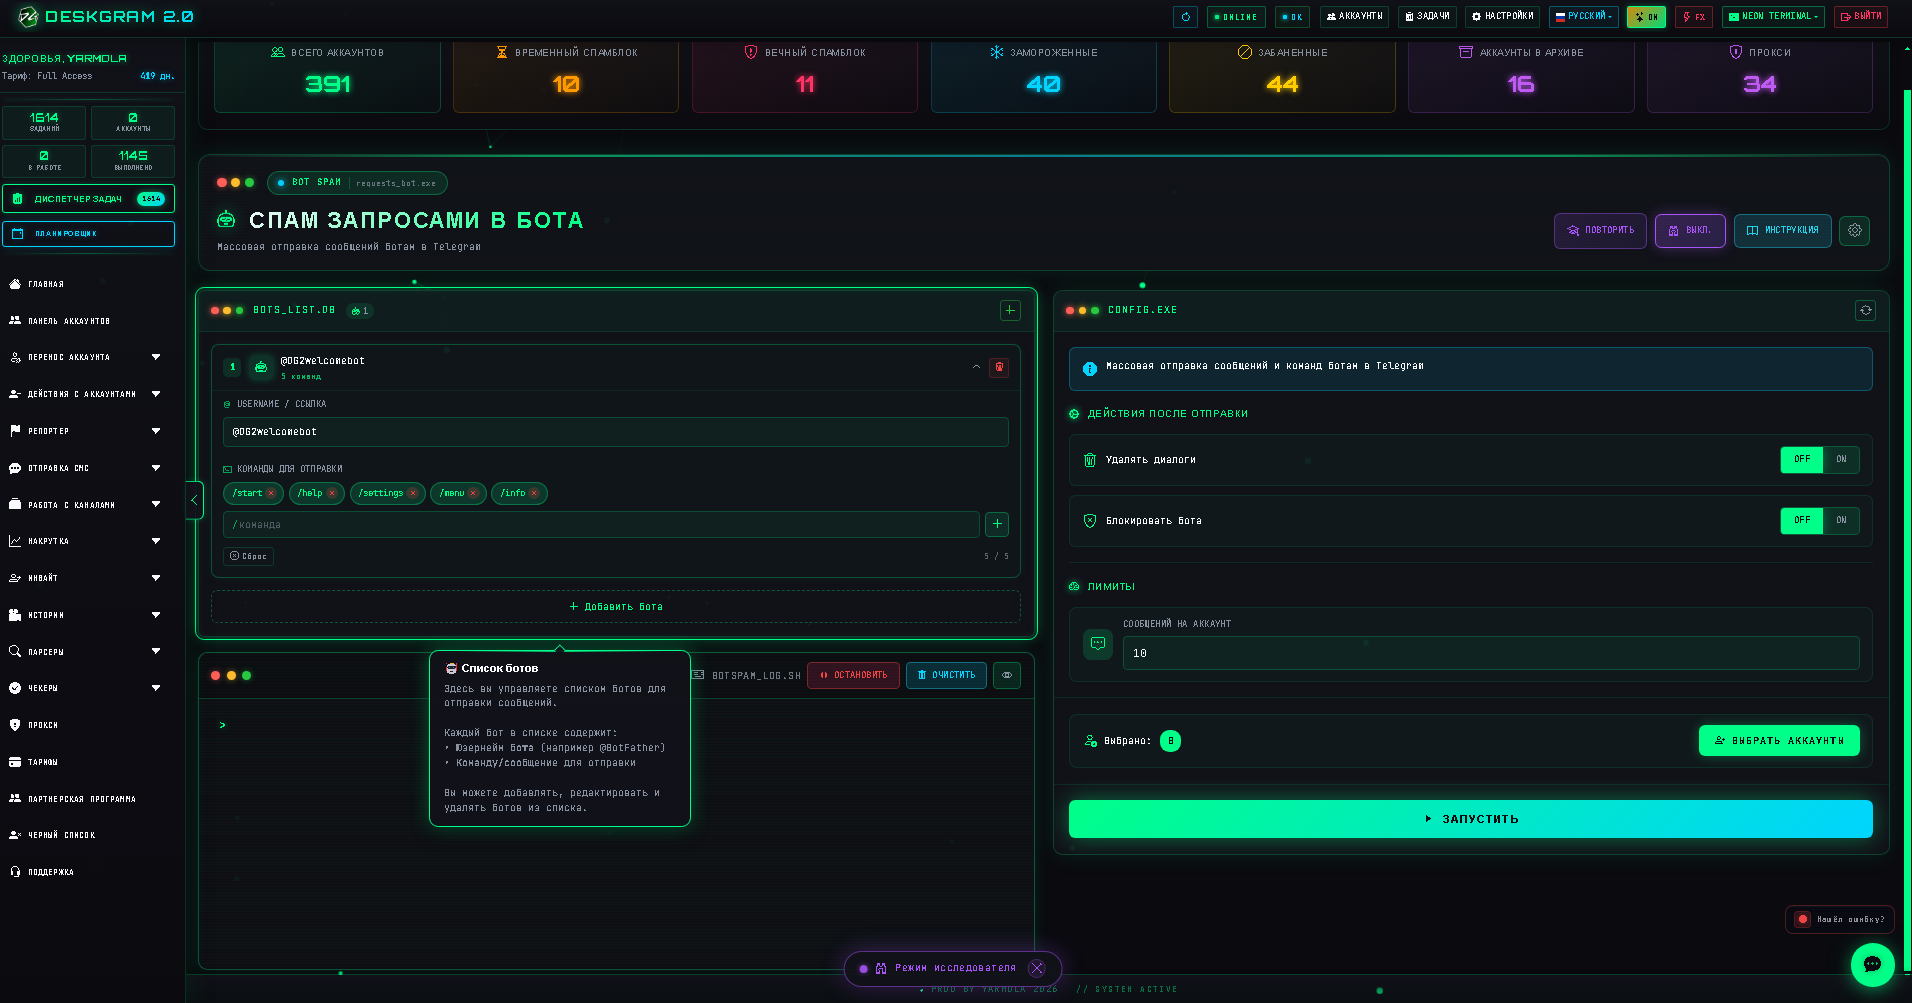1912x1003 pixels.
Task: Click plus icon in BOTS_LIST.DB header
Action: (x=1010, y=310)
